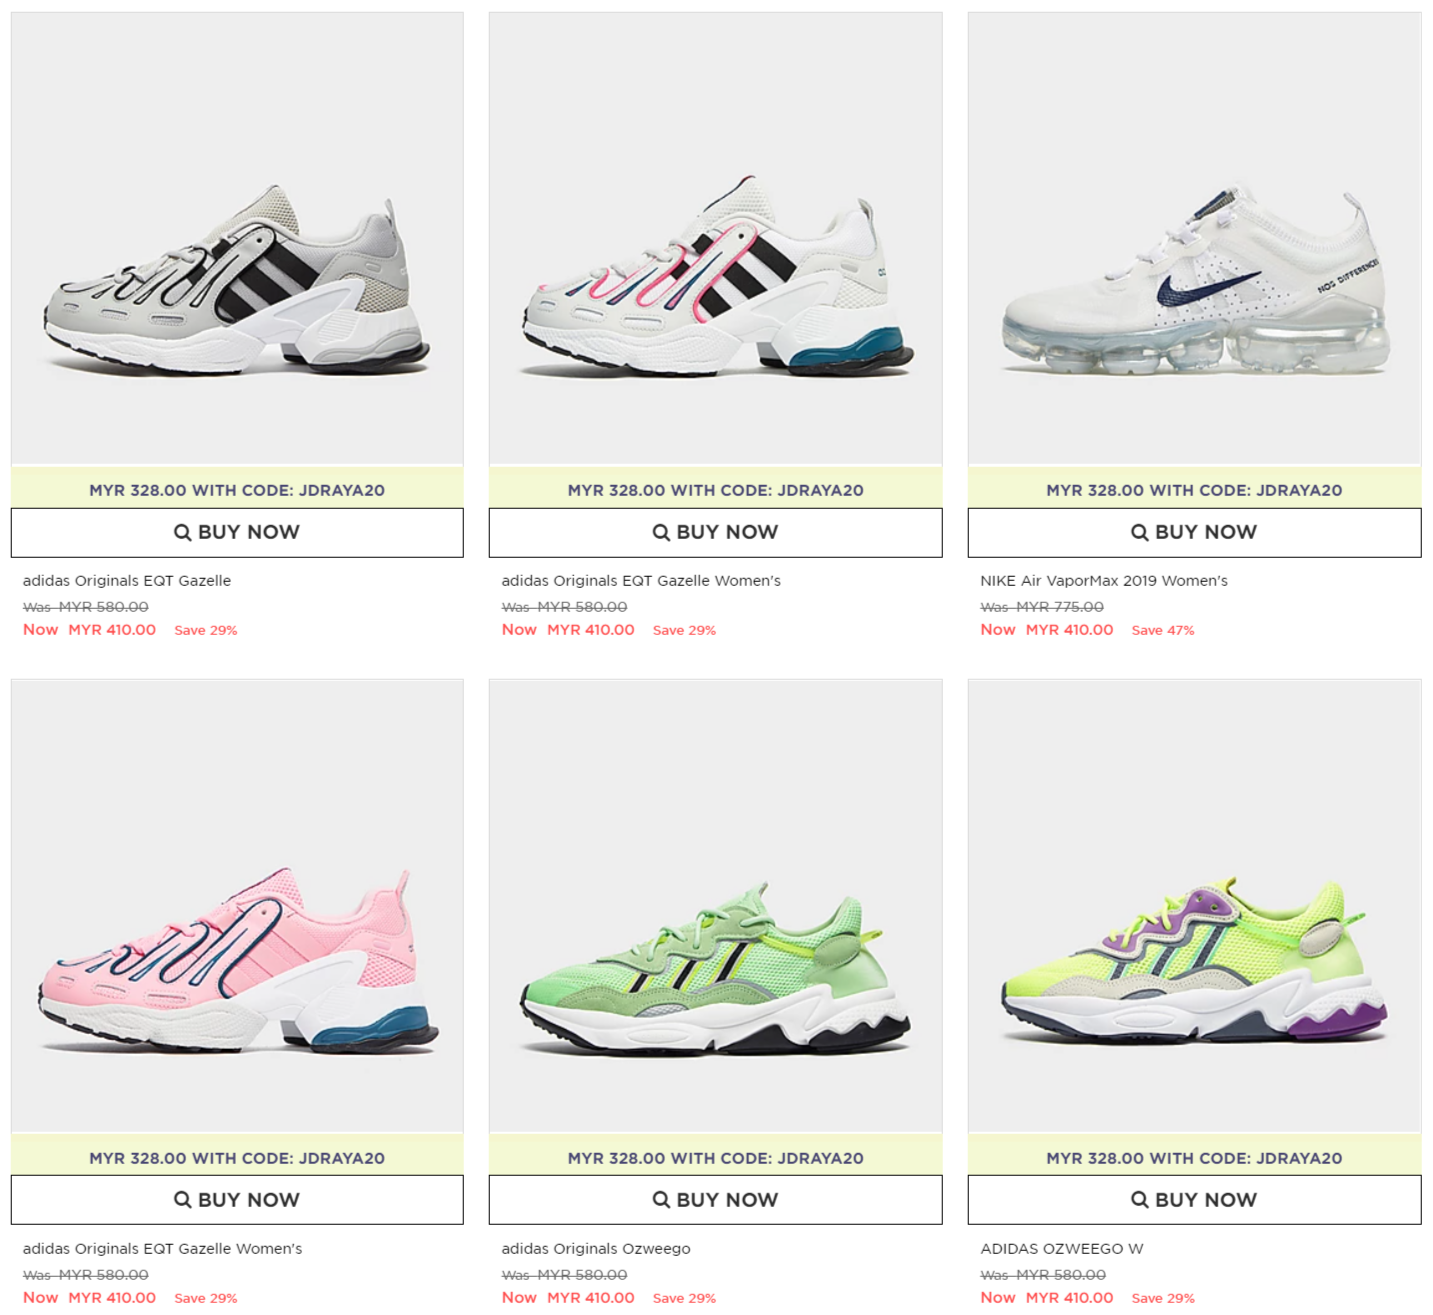Open the grey adidas EQT Gazelle shoe image
Viewport: 1433px width, 1315px height.
237,238
